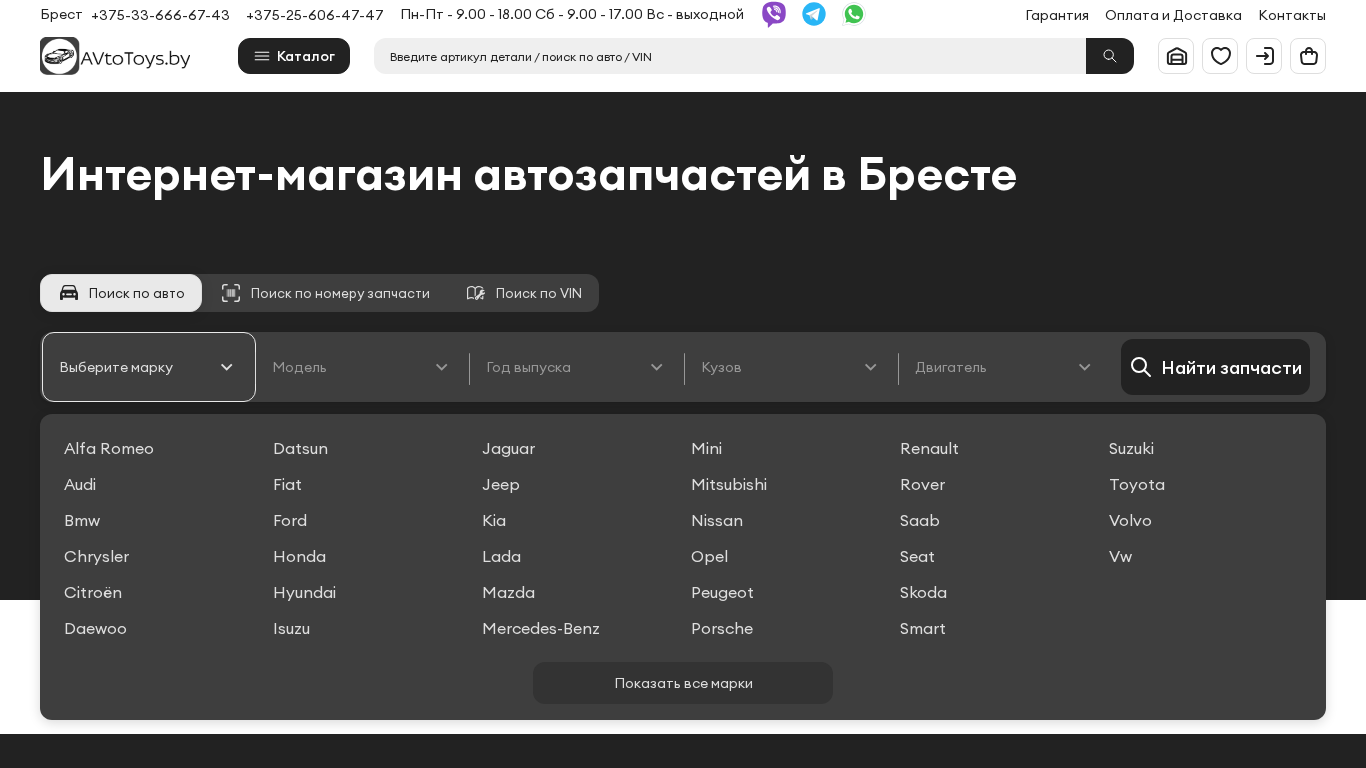Select Mazda from the list
Screen dimensions: 1366x768
point(508,592)
